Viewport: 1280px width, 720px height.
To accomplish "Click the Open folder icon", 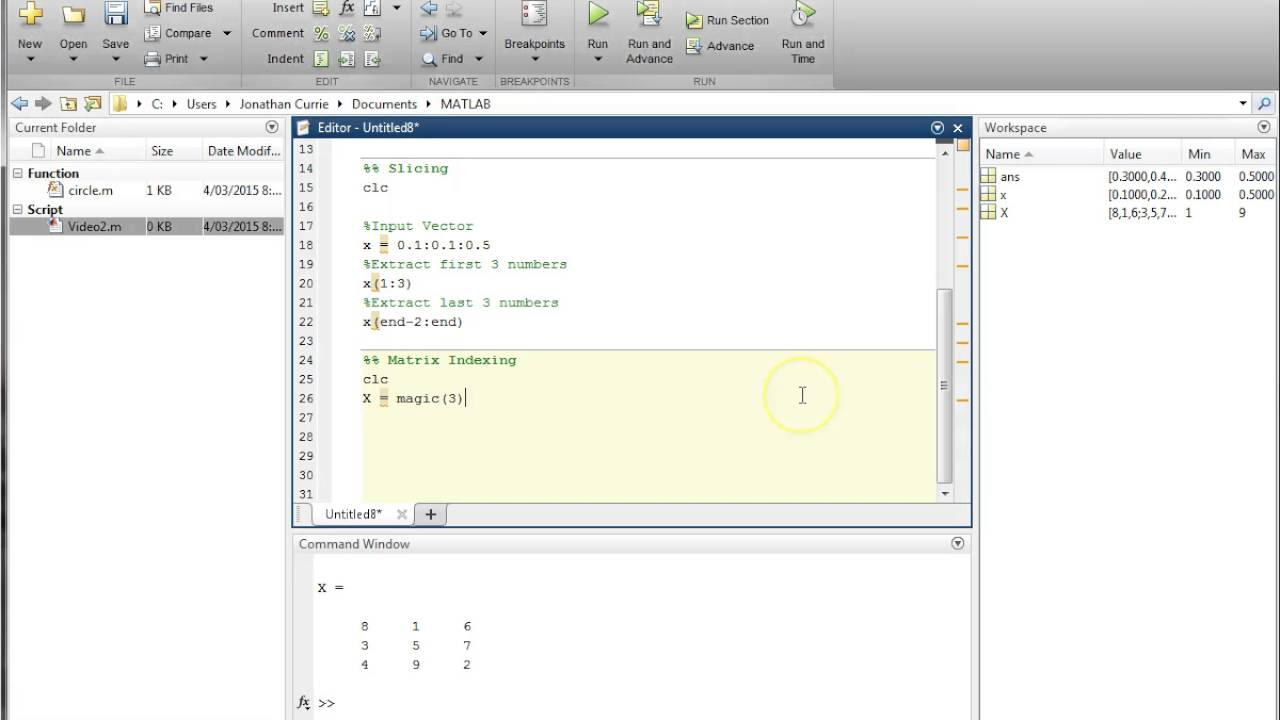I will point(73,14).
